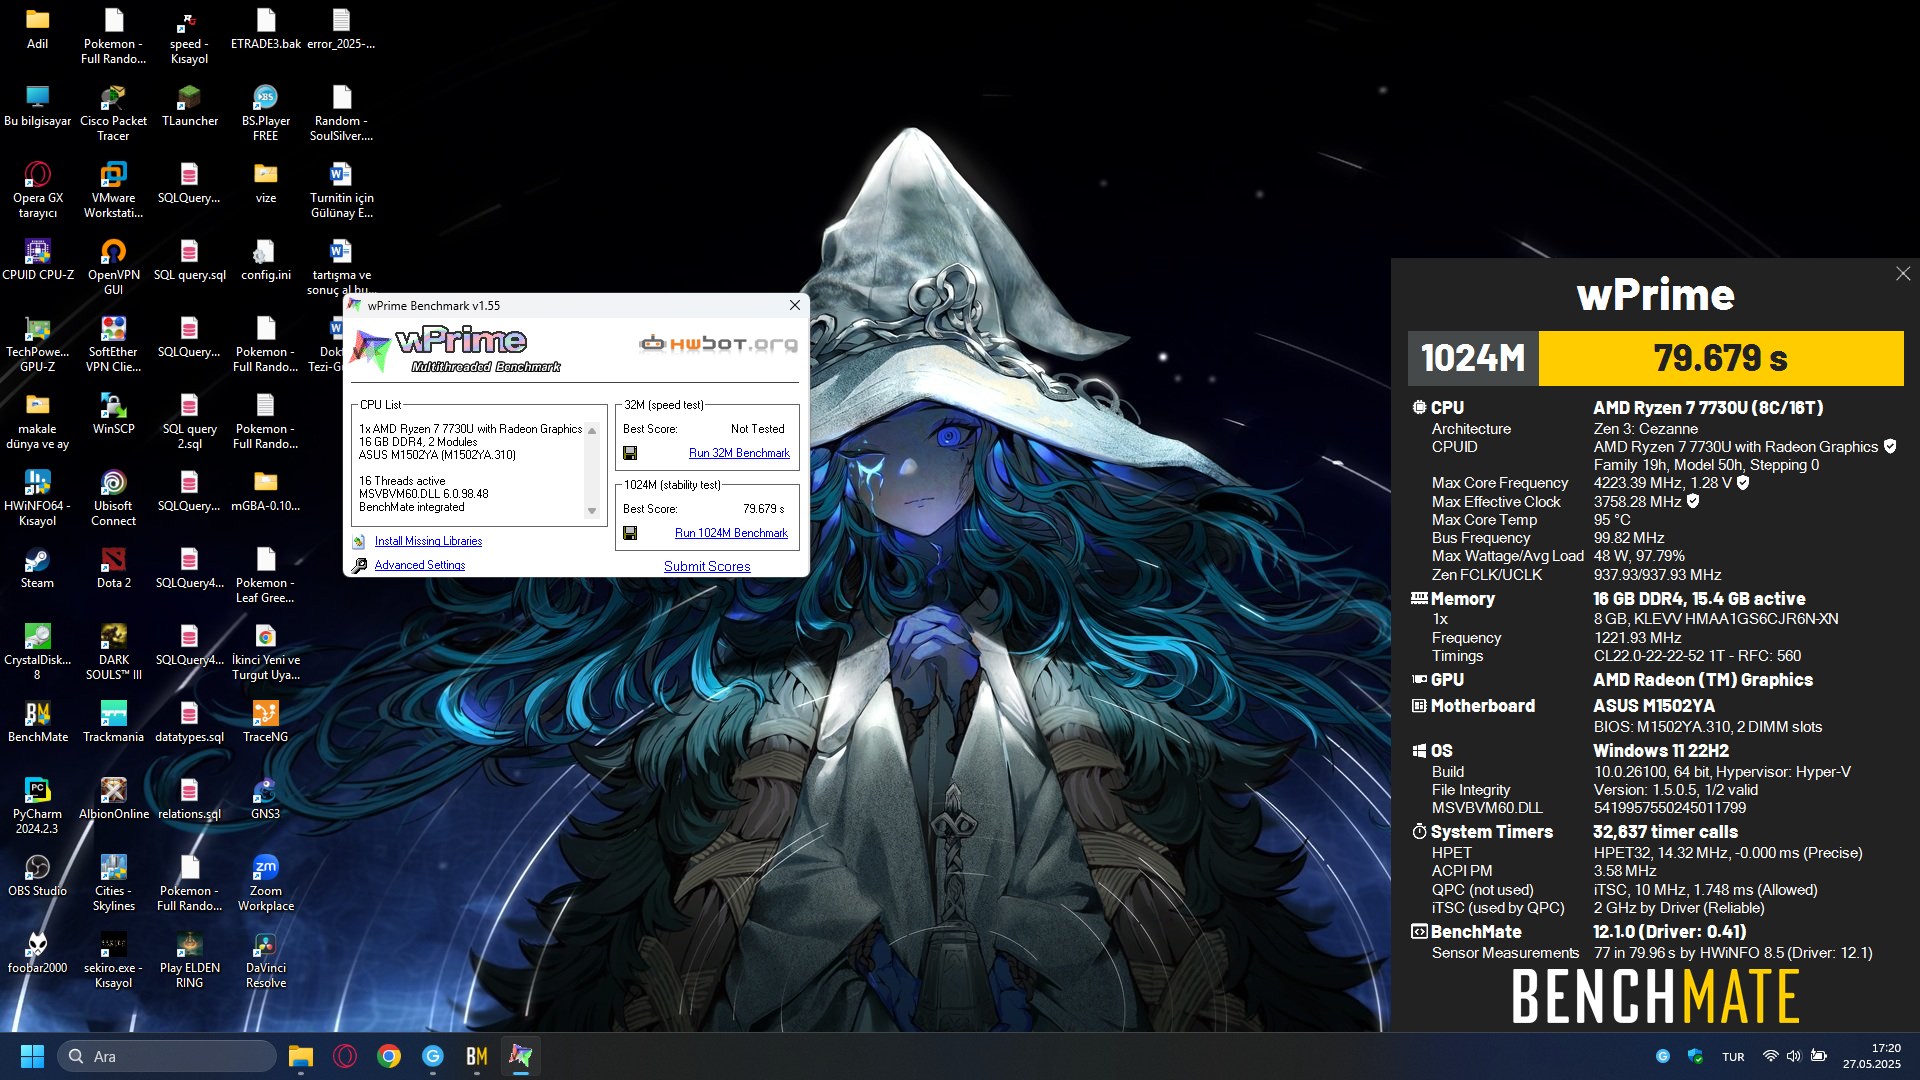The height and width of the screenshot is (1080, 1920).
Task: Select the Play ELDEN RING icon
Action: 189,959
